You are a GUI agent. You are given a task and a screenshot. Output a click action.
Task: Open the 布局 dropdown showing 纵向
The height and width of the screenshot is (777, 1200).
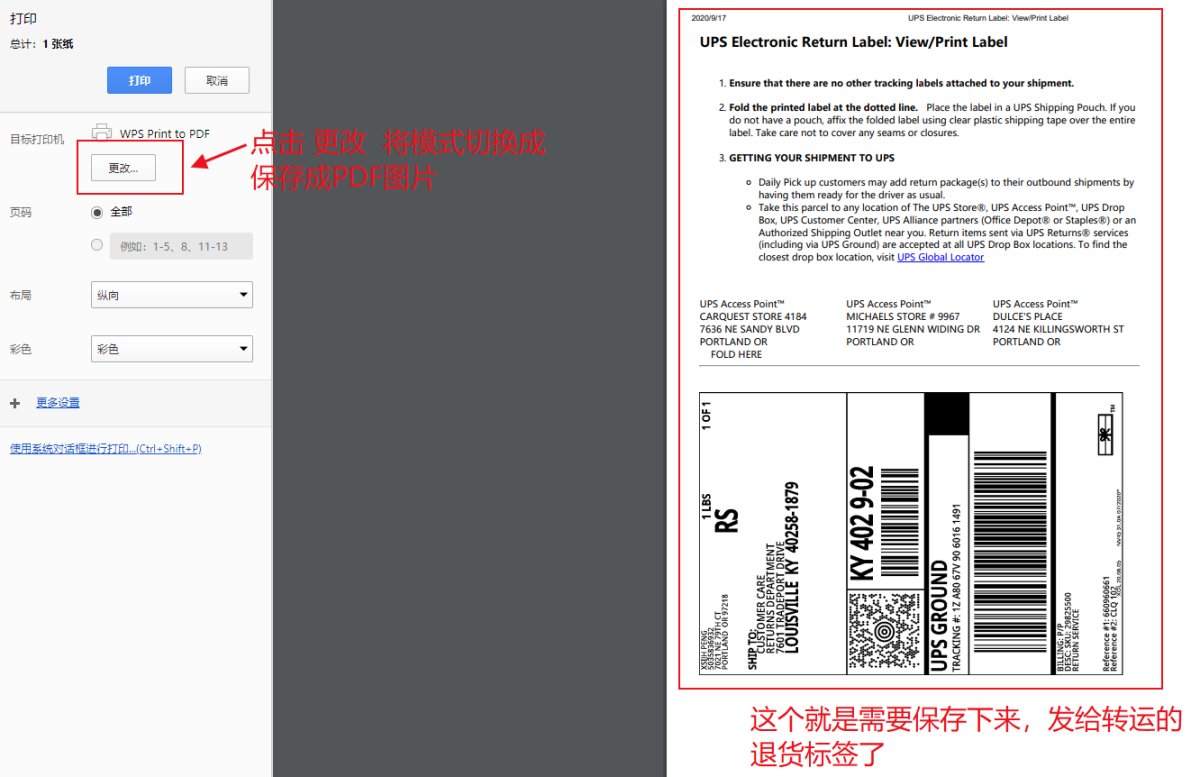pos(172,295)
